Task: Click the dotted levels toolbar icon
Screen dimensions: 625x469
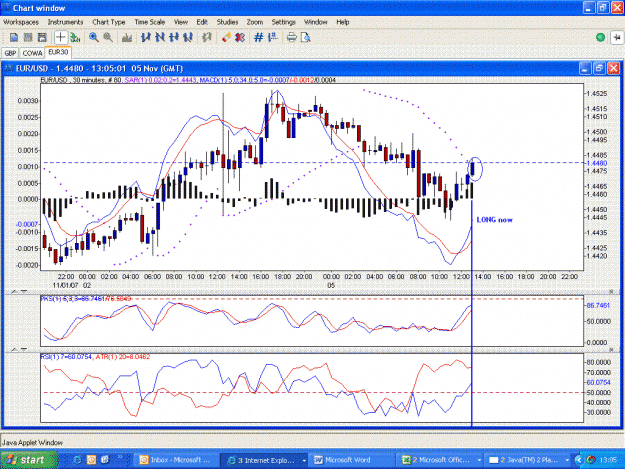Action: pos(273,37)
